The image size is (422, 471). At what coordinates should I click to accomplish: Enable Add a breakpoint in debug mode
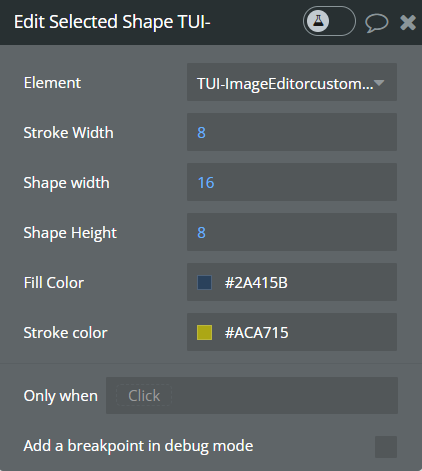tap(386, 447)
